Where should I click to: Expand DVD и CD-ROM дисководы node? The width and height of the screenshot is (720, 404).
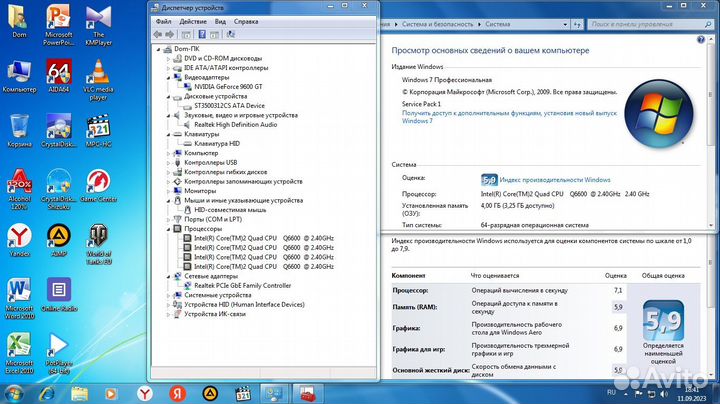point(169,59)
